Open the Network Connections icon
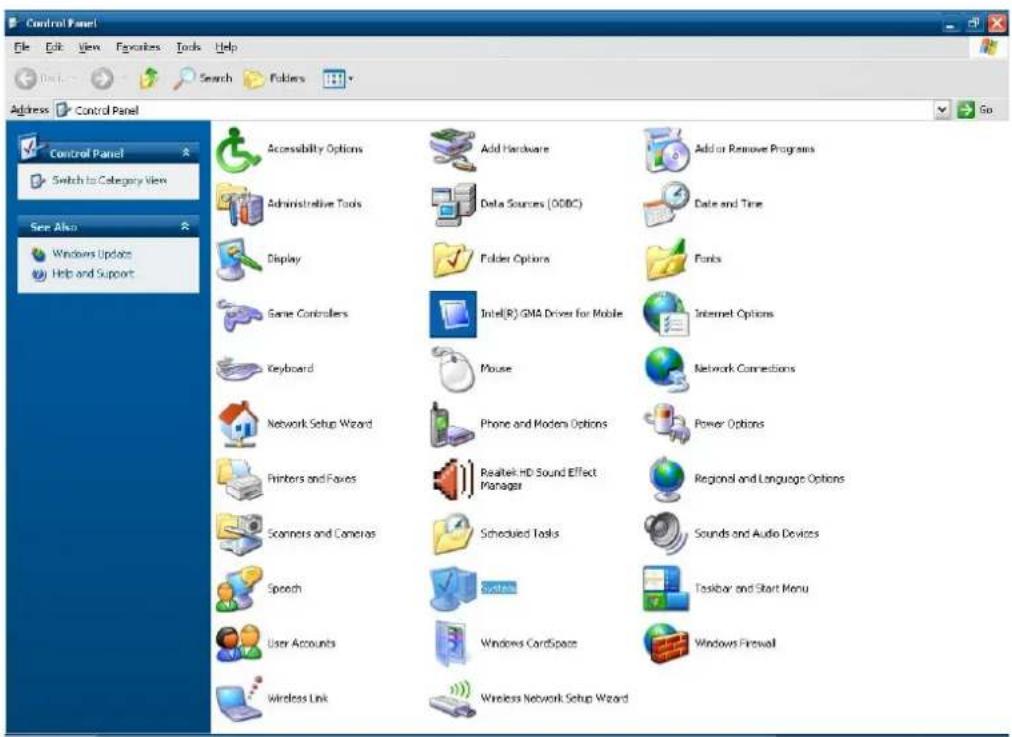 pyautogui.click(x=667, y=369)
